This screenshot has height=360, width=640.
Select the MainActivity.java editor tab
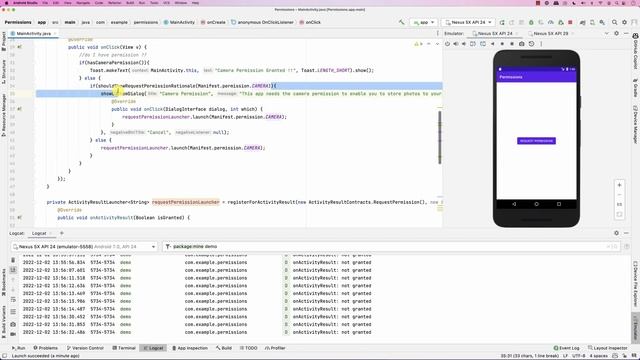[33, 33]
